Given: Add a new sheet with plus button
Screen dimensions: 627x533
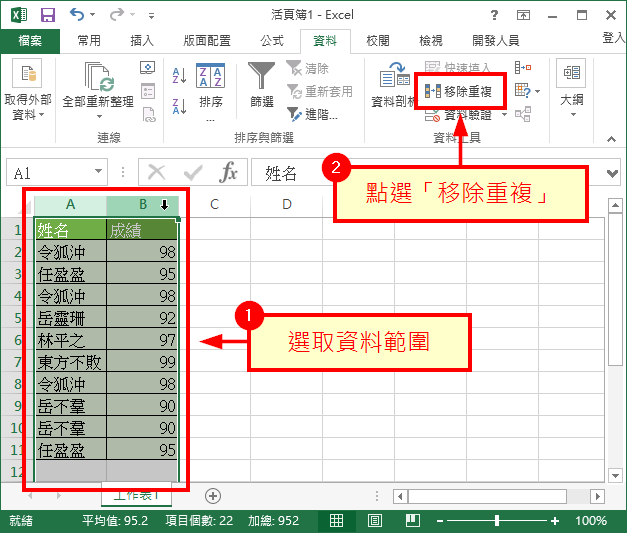Looking at the screenshot, I should tap(212, 495).
